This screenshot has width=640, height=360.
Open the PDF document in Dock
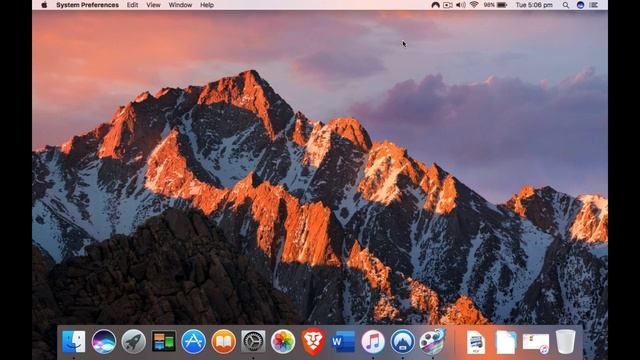476,342
